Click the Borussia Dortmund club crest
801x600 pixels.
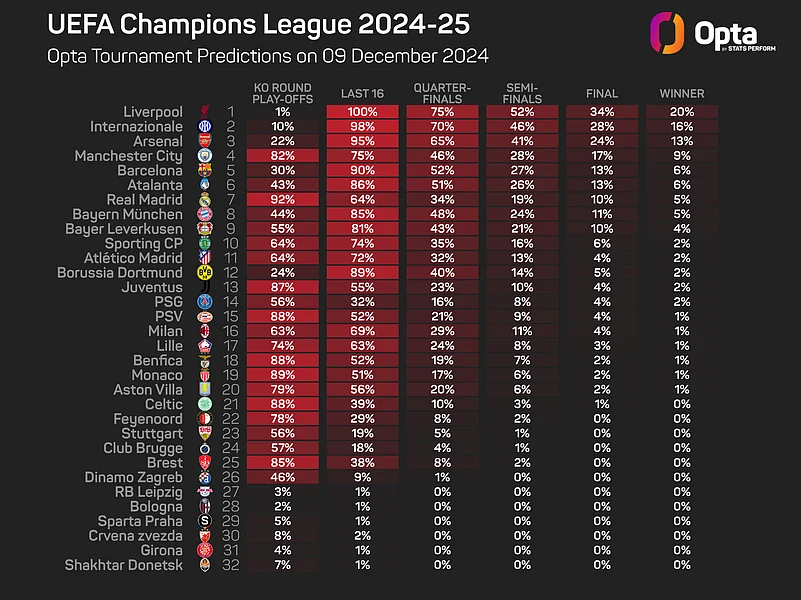coord(205,273)
